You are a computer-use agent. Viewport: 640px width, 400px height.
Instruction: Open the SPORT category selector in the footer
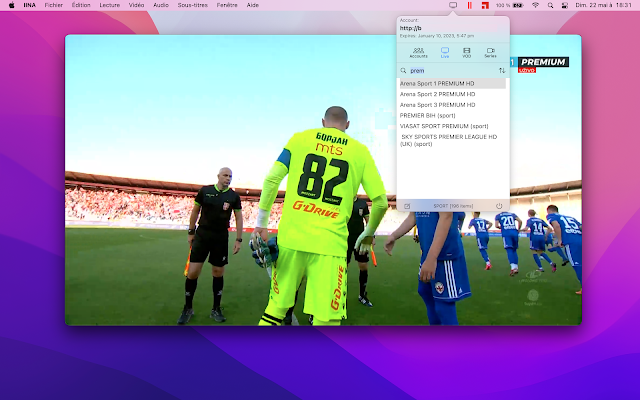453,206
